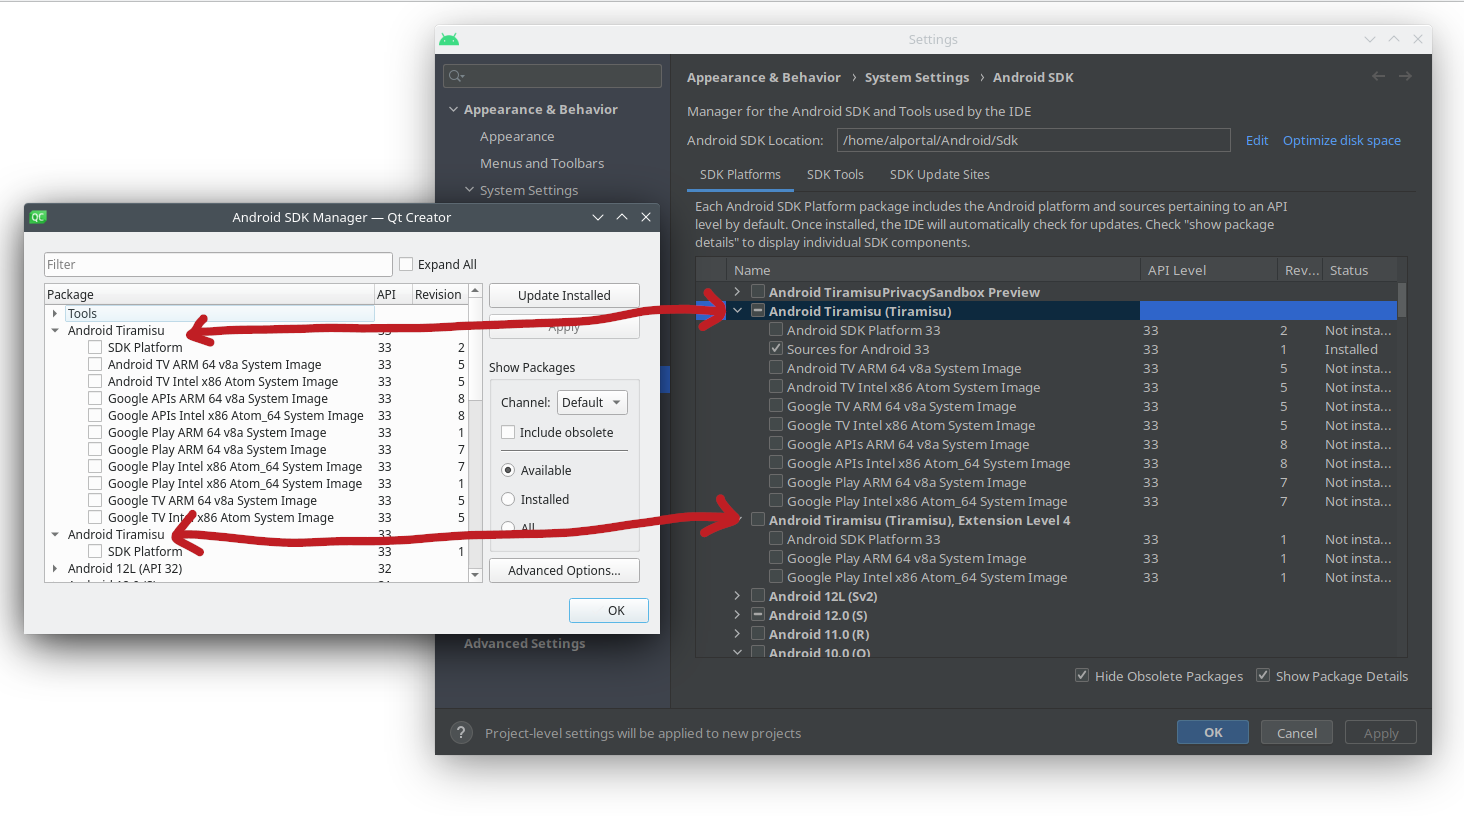
Task: Click the Revision column header in Qt Creator
Action: click(438, 294)
